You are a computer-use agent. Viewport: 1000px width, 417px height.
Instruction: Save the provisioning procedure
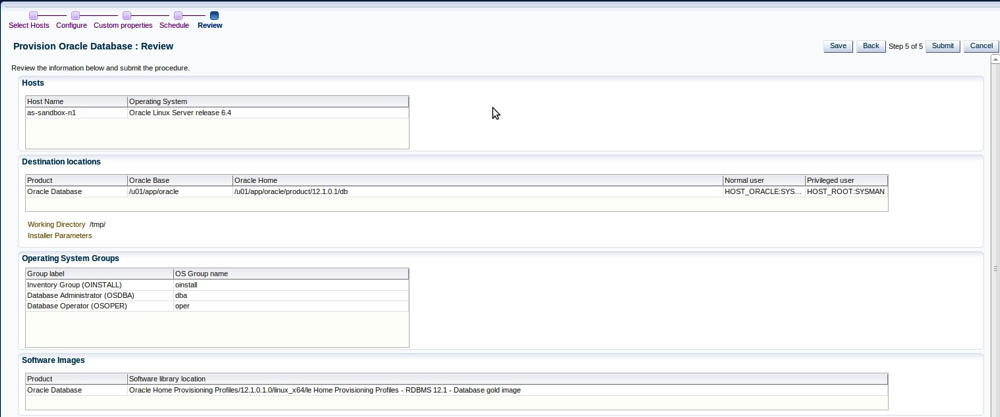tap(838, 46)
